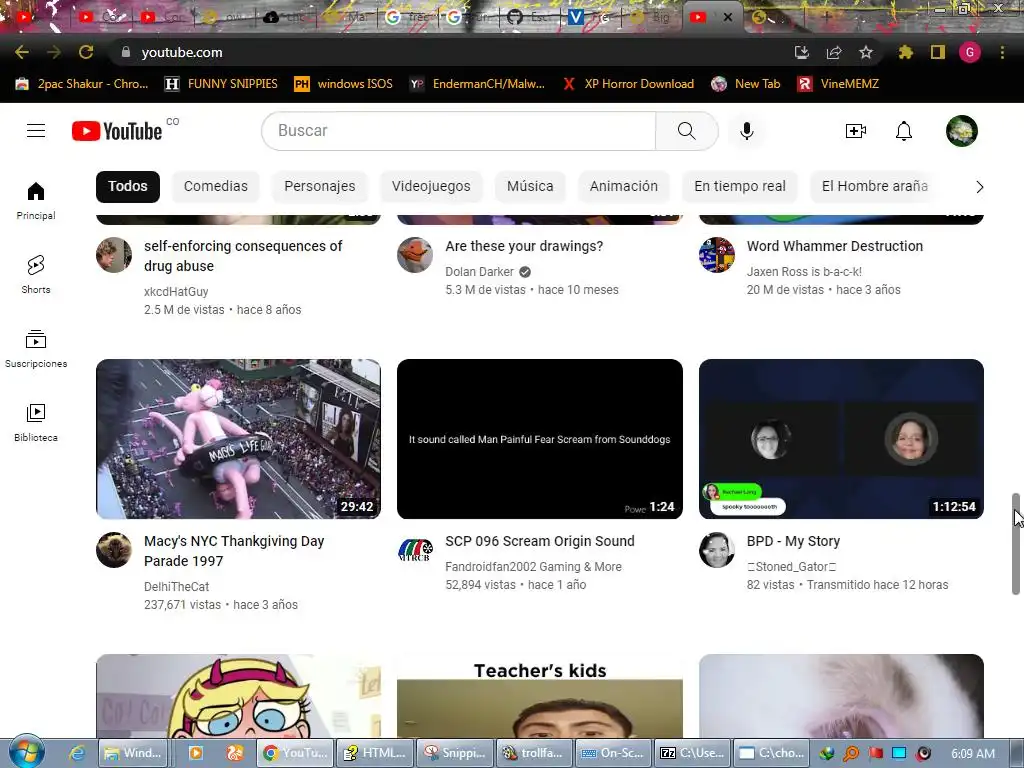Switch to the Snippi... taskbar window

pos(455,753)
